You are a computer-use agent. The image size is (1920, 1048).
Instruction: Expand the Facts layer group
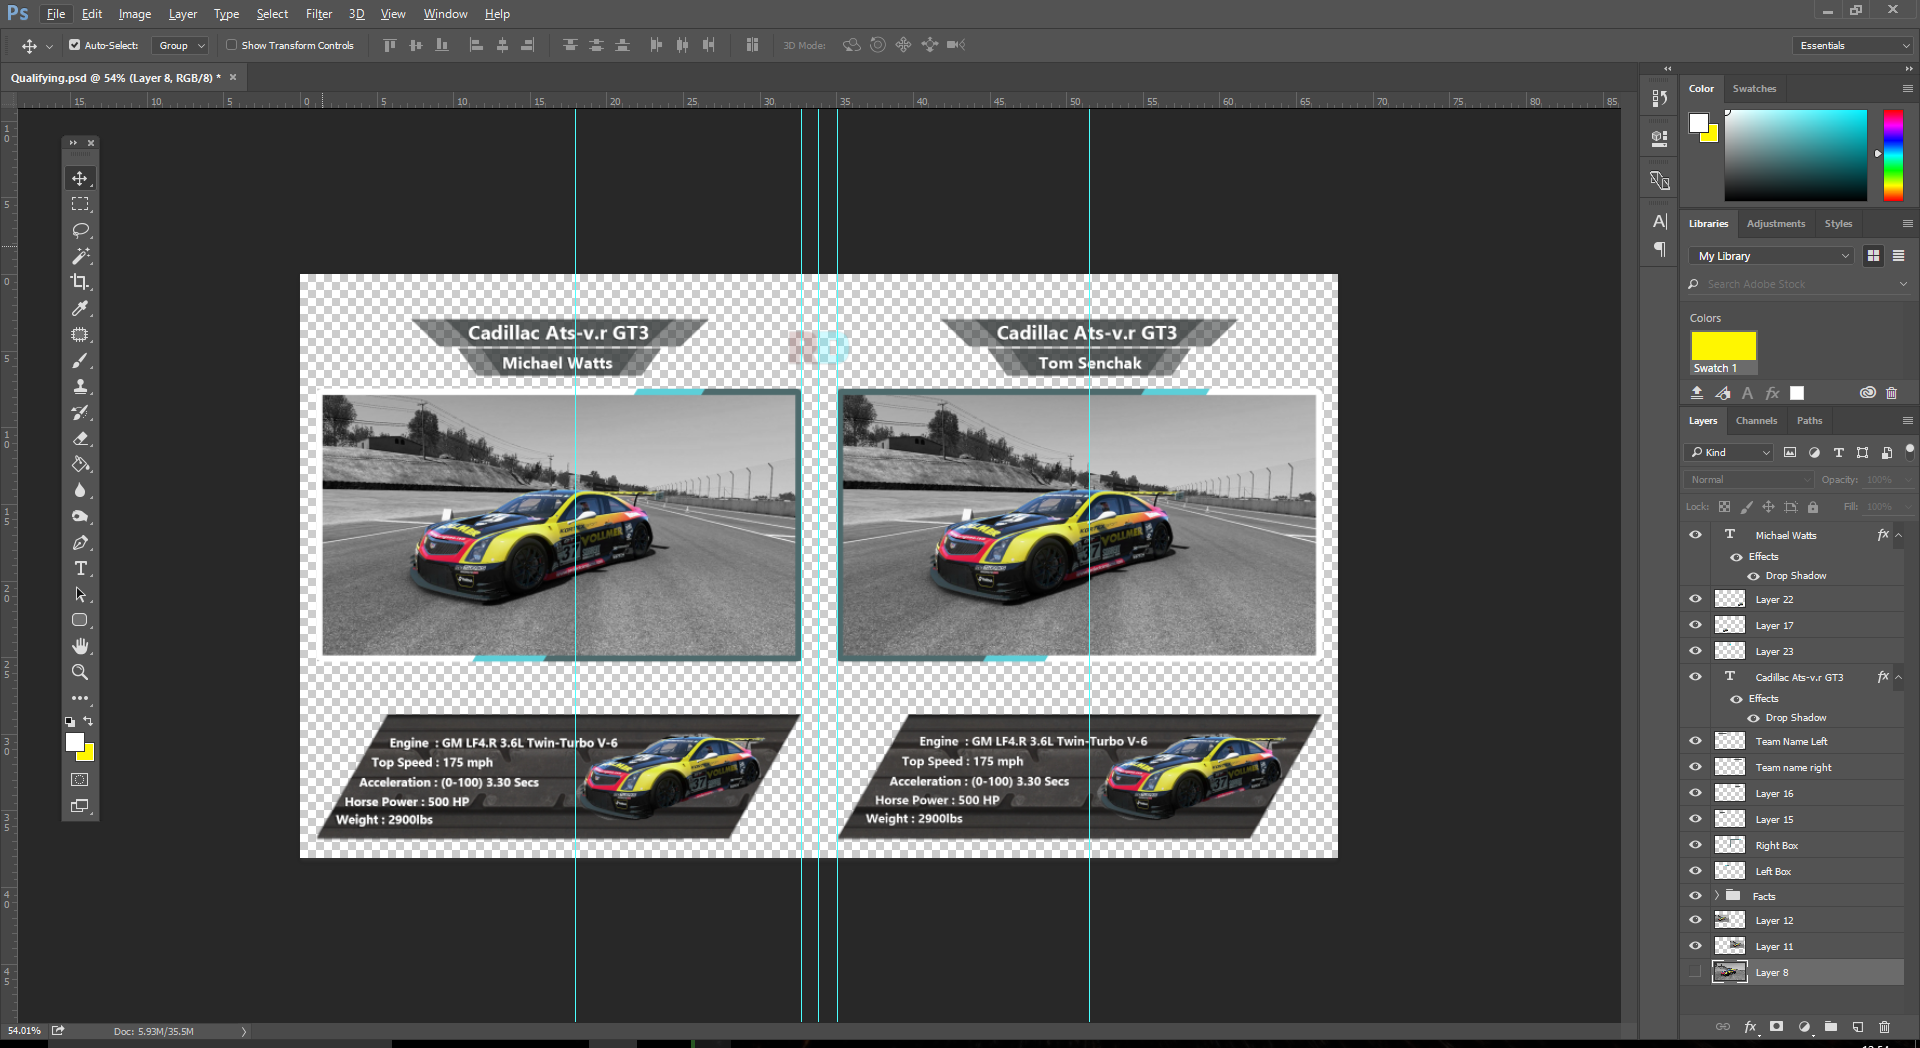(1717, 896)
